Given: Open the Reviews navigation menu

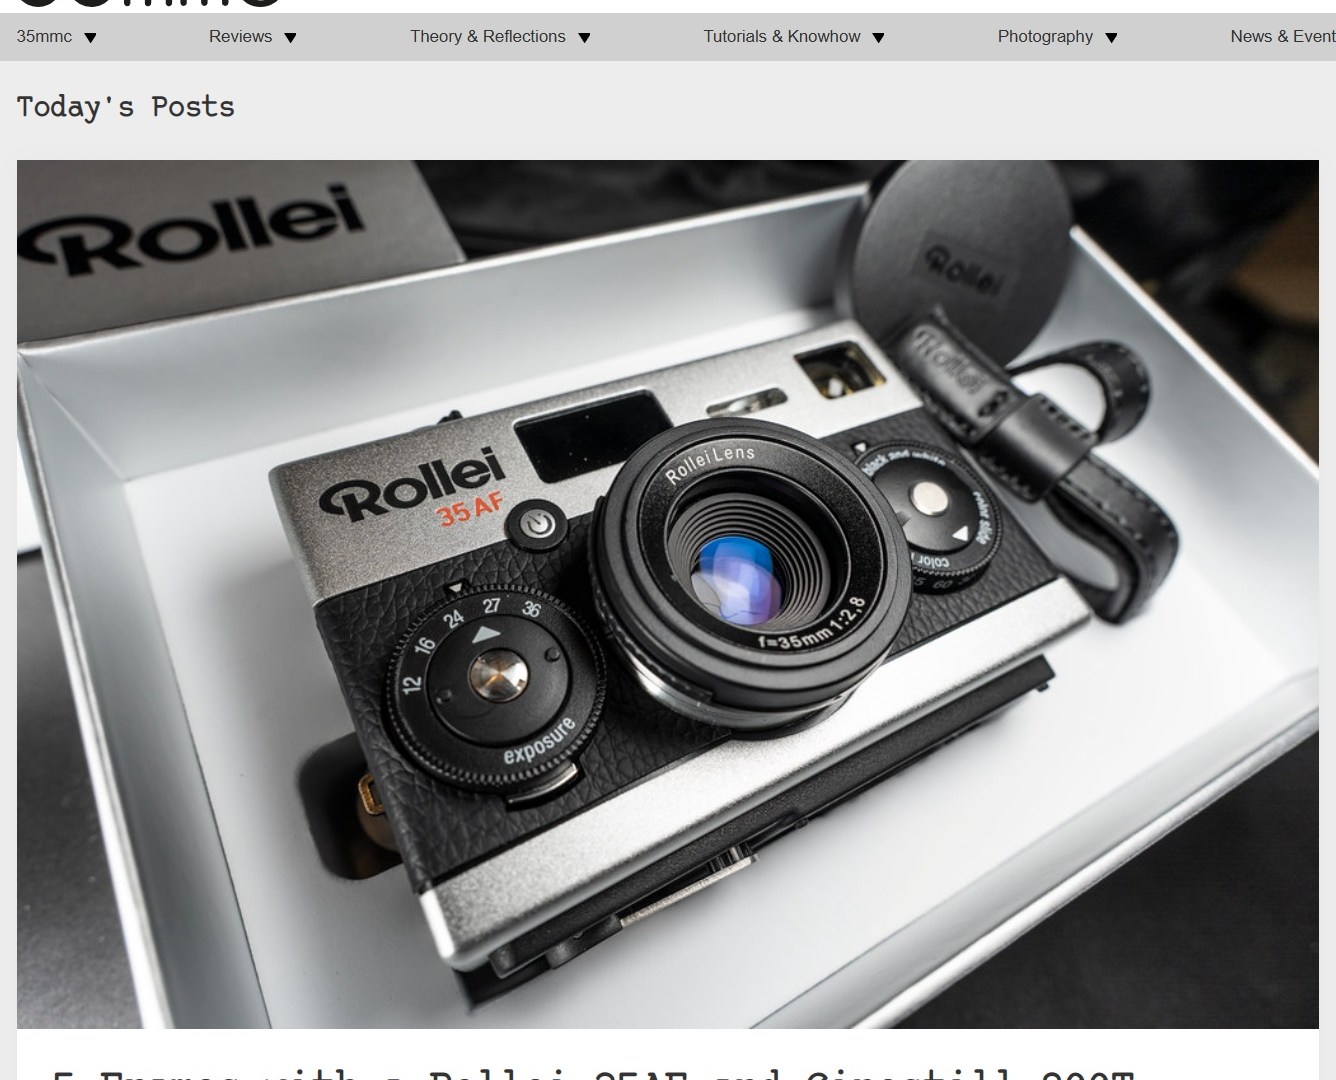Looking at the screenshot, I should pyautogui.click(x=240, y=37).
